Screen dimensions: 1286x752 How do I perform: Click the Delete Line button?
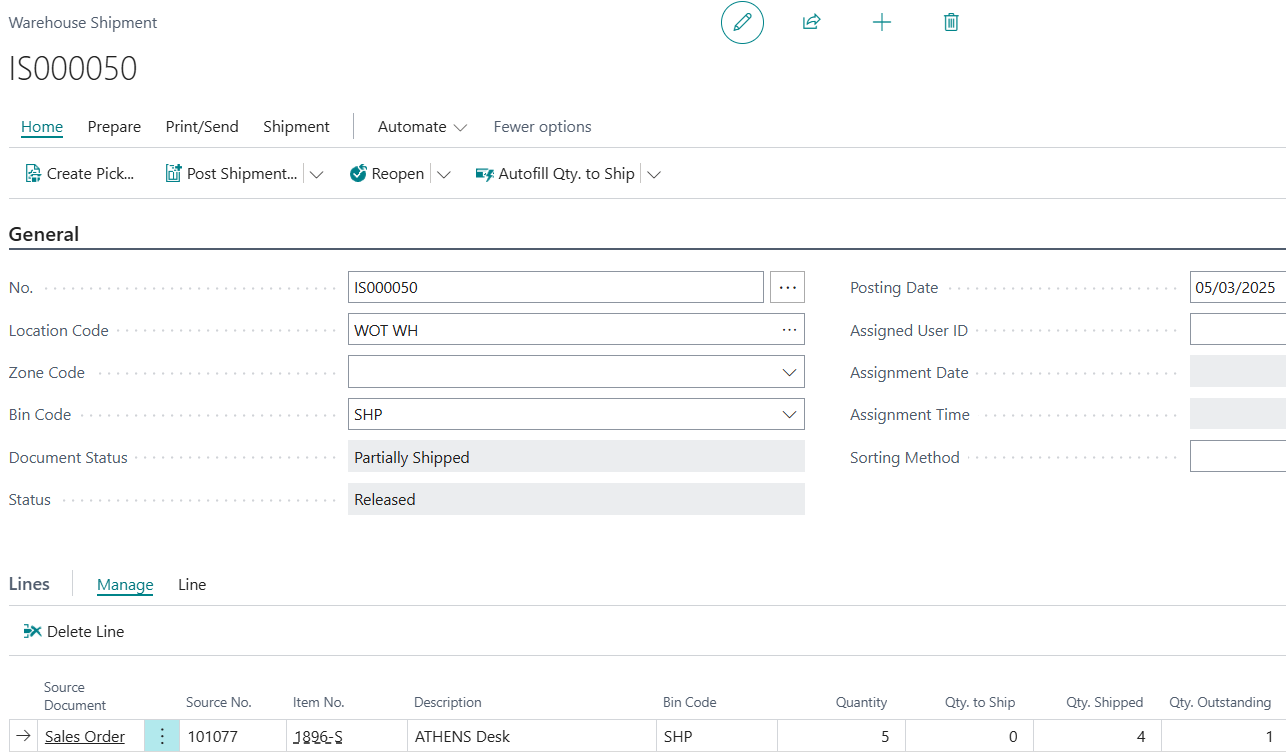pyautogui.click(x=74, y=632)
